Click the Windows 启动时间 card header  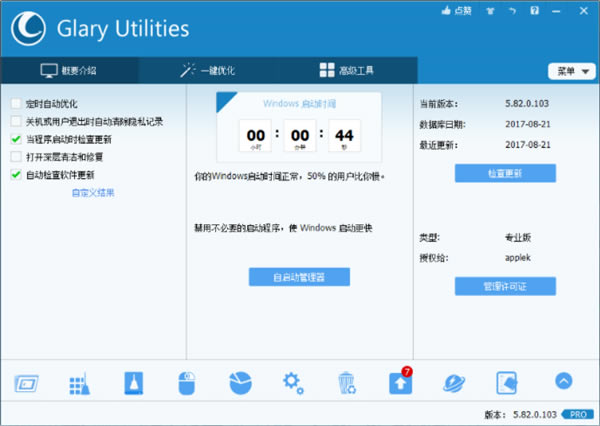point(299,104)
